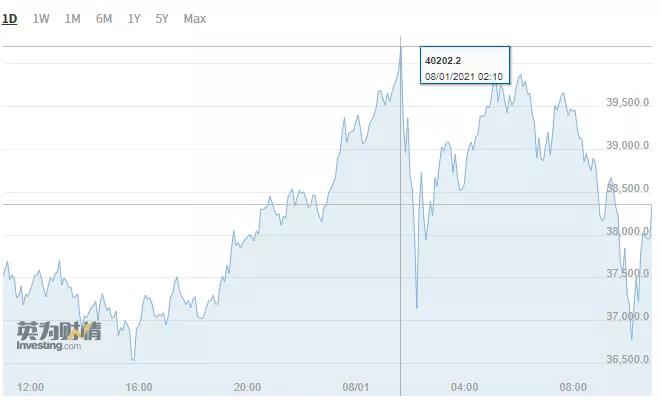Click the 36,500.0 price axis label
This screenshot has height=400, width=660.
(628, 359)
